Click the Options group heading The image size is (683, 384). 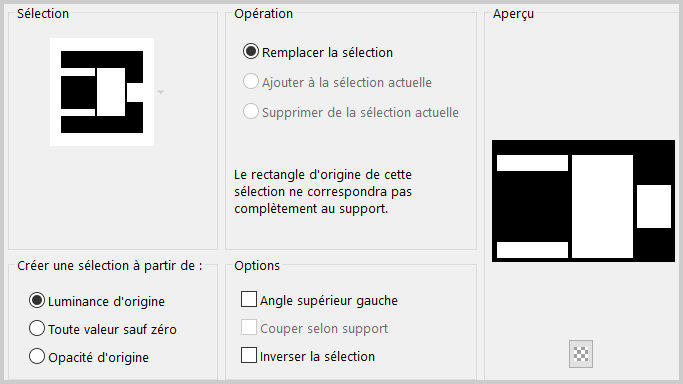click(x=257, y=266)
